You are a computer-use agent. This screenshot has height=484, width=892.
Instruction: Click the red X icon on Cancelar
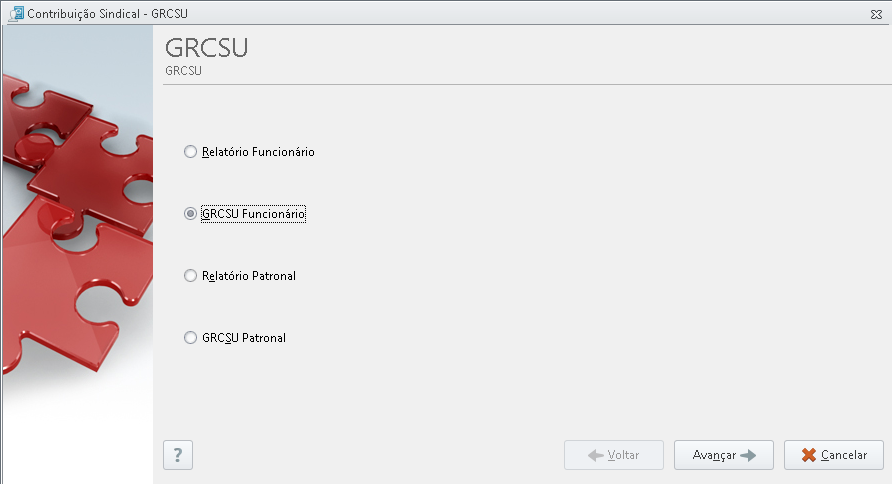coord(808,455)
